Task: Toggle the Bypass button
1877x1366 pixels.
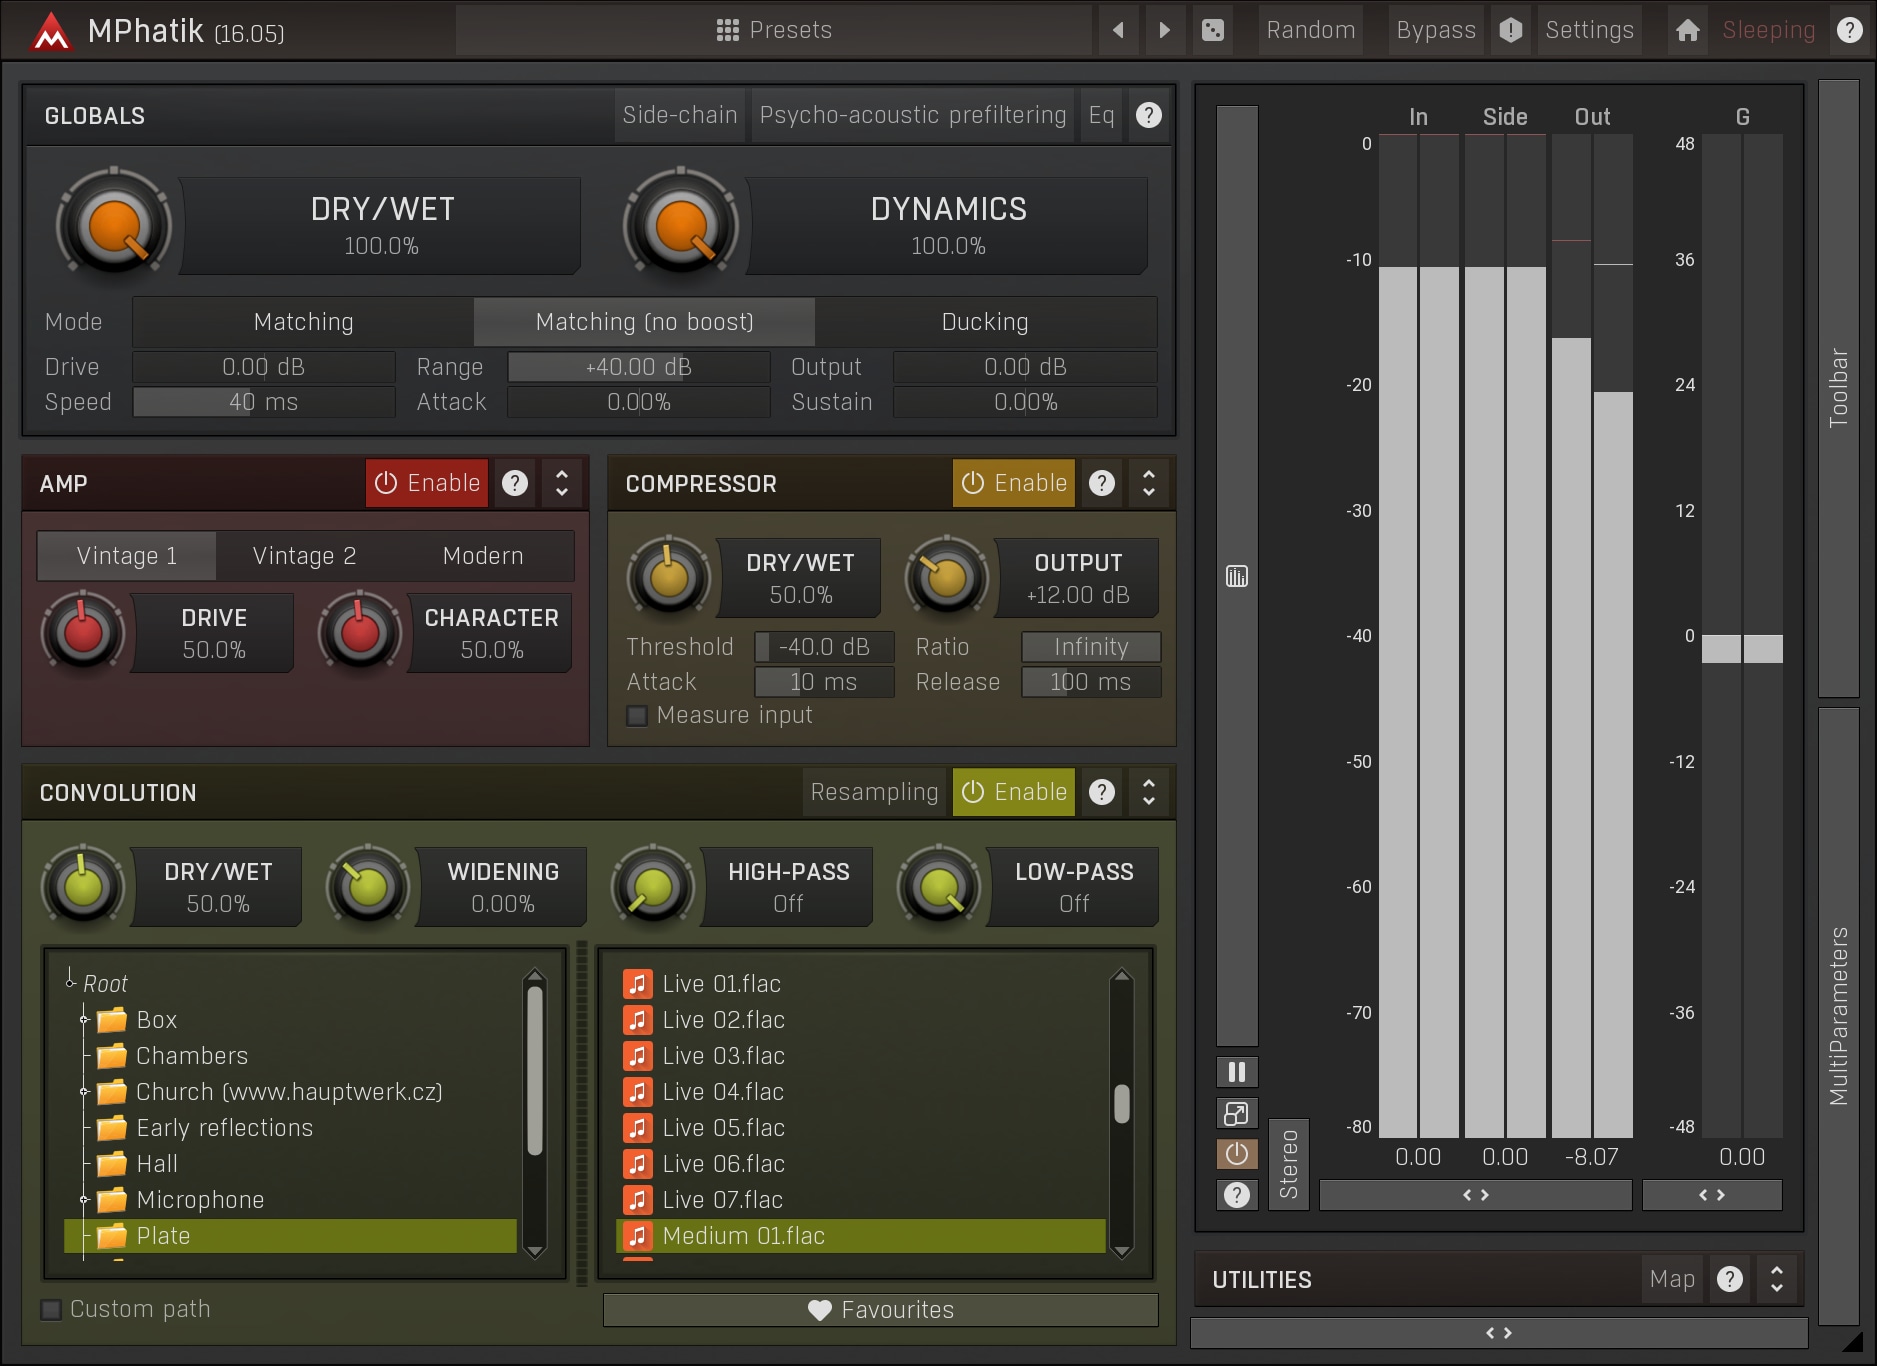Action: (1436, 30)
